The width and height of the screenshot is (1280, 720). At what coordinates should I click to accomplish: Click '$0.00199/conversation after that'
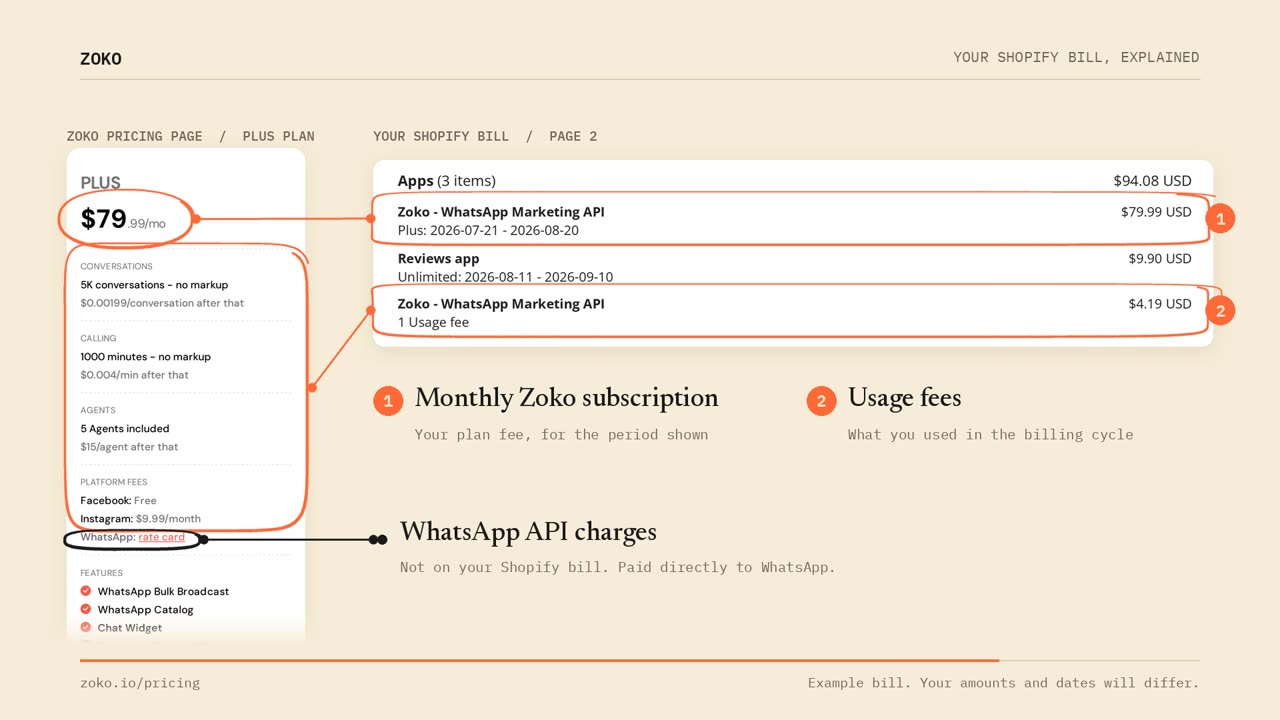[162, 303]
